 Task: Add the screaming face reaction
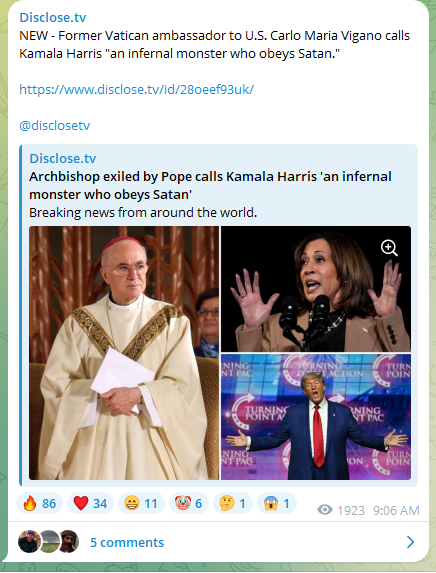tap(277, 503)
